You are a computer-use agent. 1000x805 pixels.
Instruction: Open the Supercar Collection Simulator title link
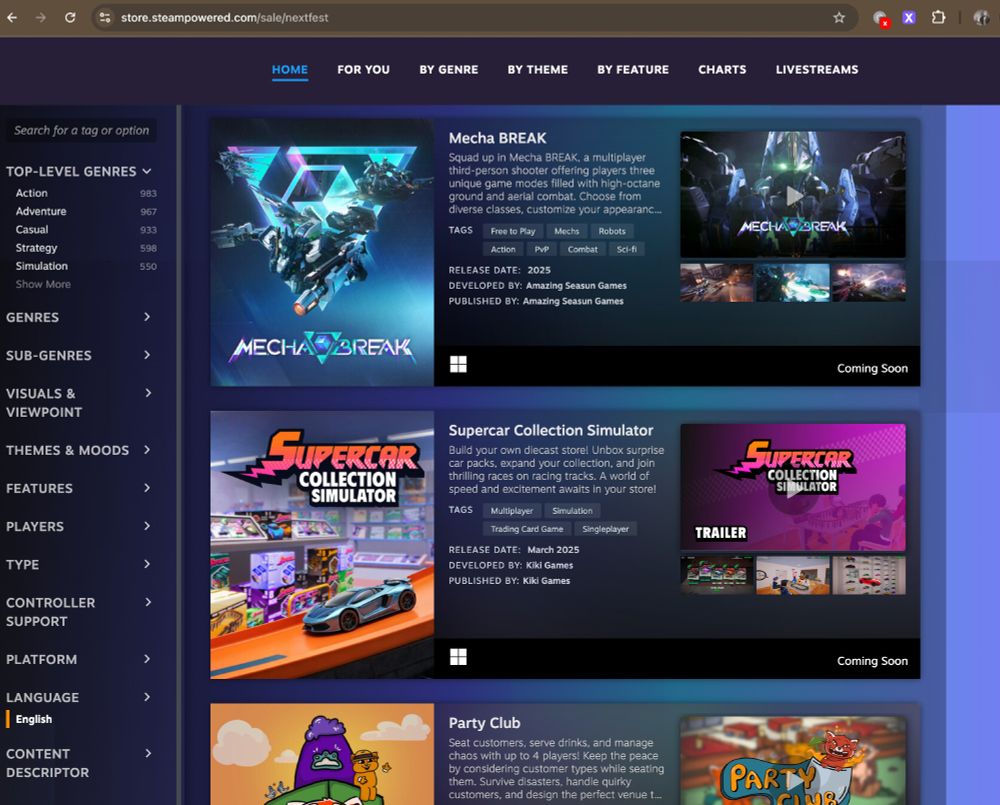tap(551, 430)
